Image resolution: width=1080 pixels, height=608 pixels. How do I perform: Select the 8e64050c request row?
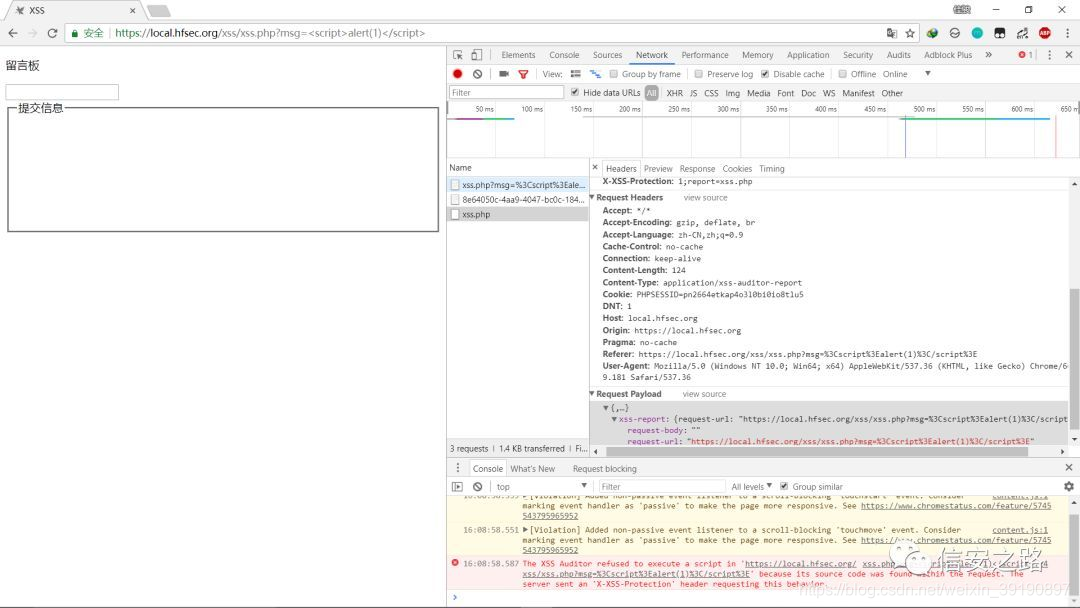518,200
